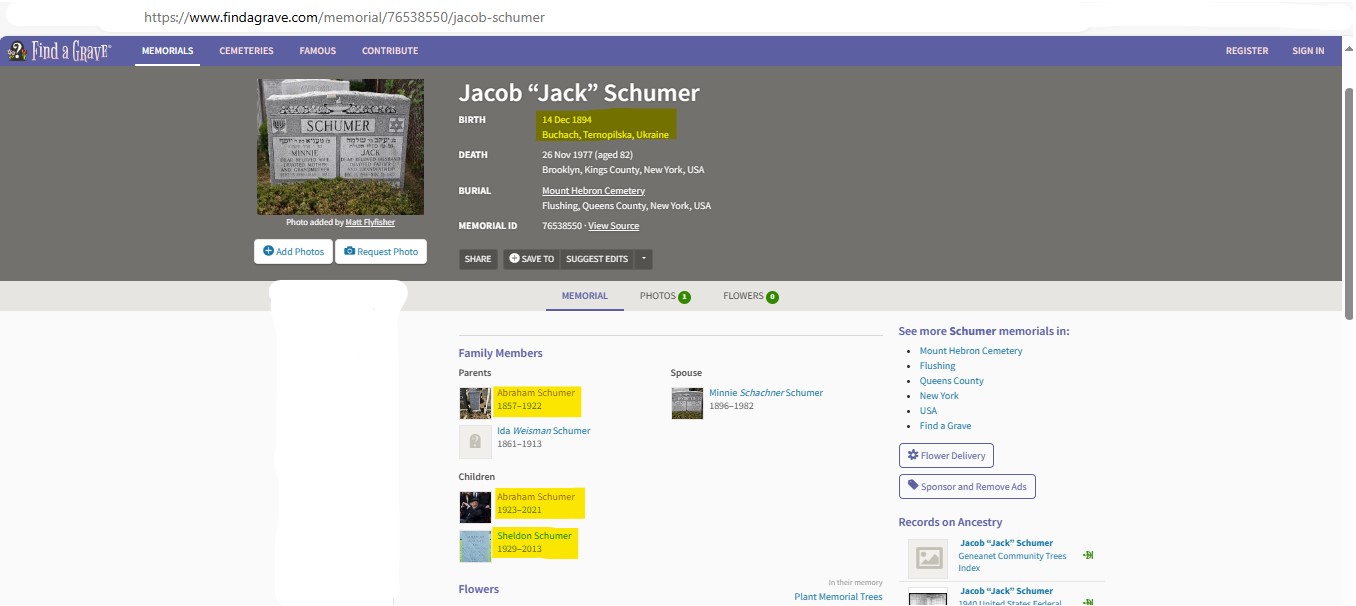Click the Jacob "Jack" Schumer name heading
The height and width of the screenshot is (606, 1356).
tap(579, 93)
